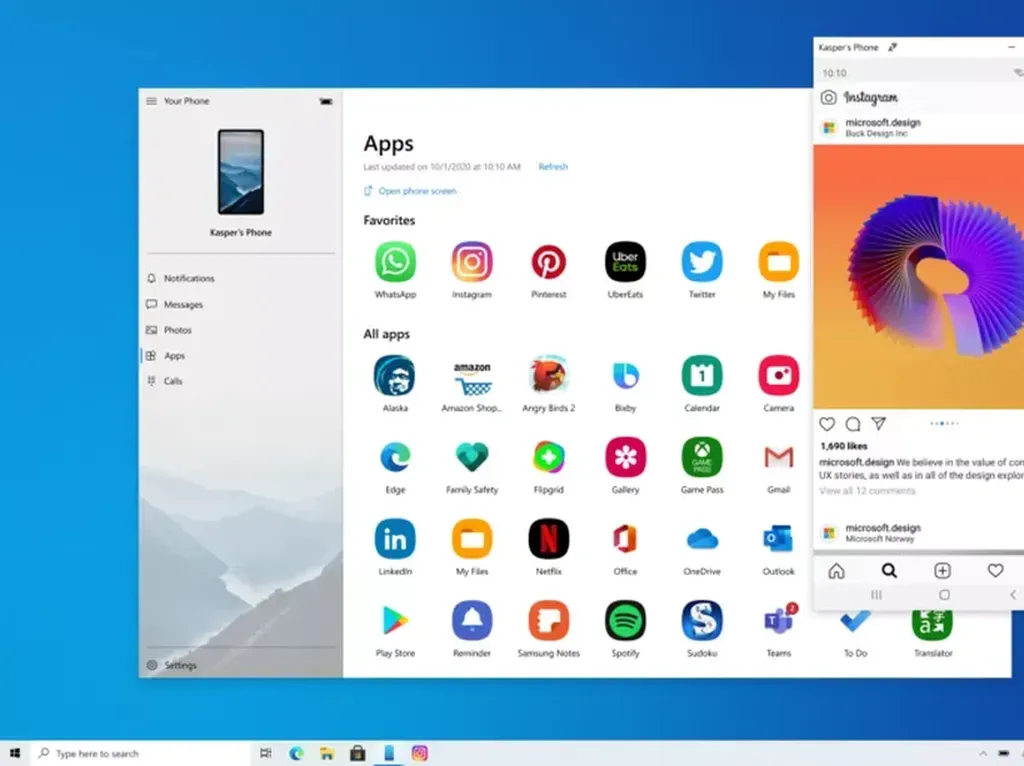Open Instagram Search tab
1024x766 pixels.
889,571
